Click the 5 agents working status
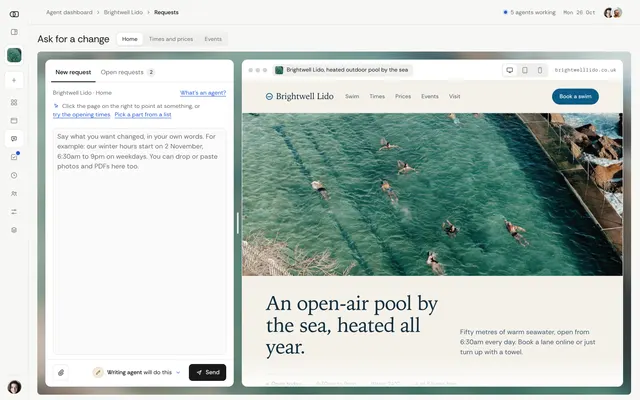Image resolution: width=640 pixels, height=400 pixels. [529, 12]
